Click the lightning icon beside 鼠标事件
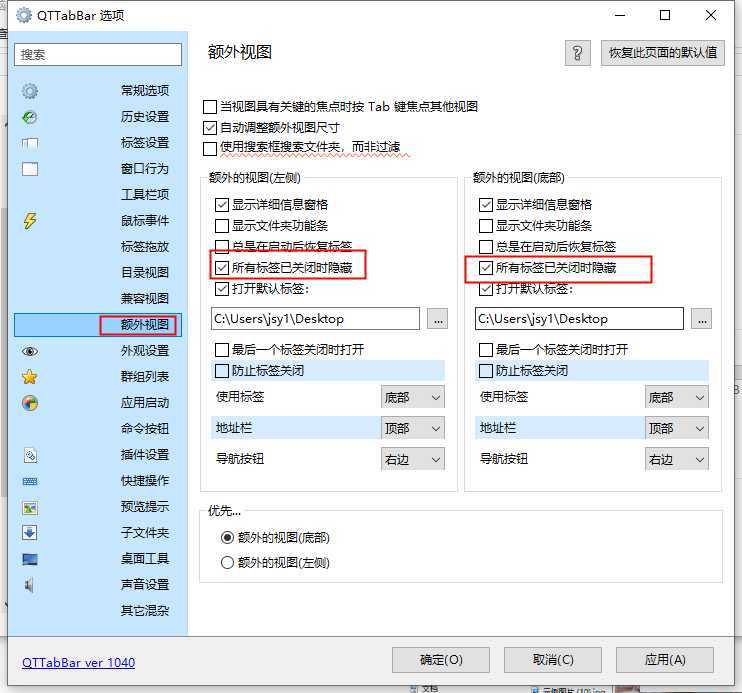Image resolution: width=742 pixels, height=693 pixels. tap(30, 221)
